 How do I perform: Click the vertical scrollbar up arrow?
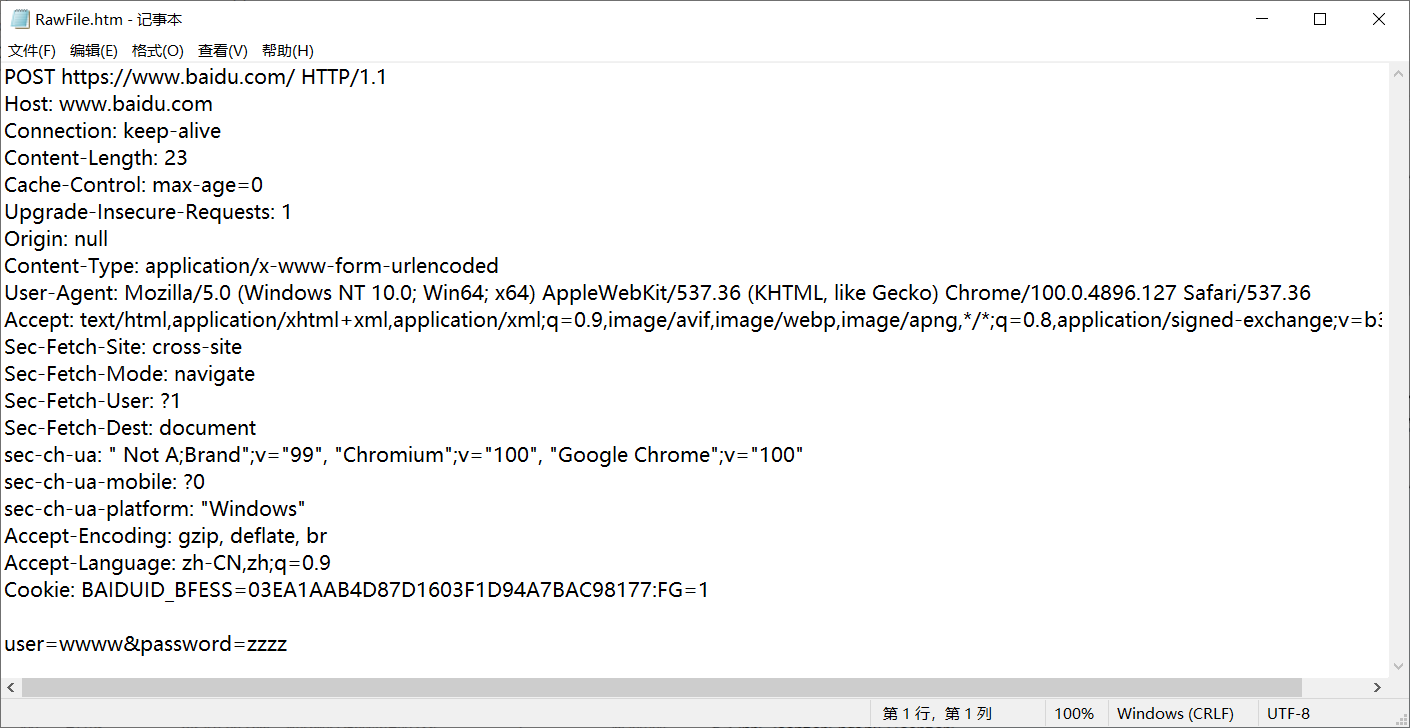(x=1398, y=73)
